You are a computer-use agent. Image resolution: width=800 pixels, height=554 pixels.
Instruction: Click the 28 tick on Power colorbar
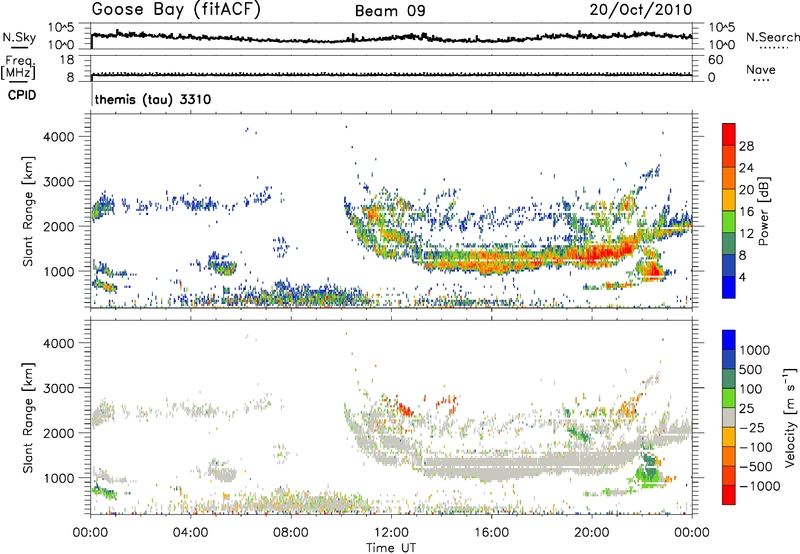coord(746,146)
